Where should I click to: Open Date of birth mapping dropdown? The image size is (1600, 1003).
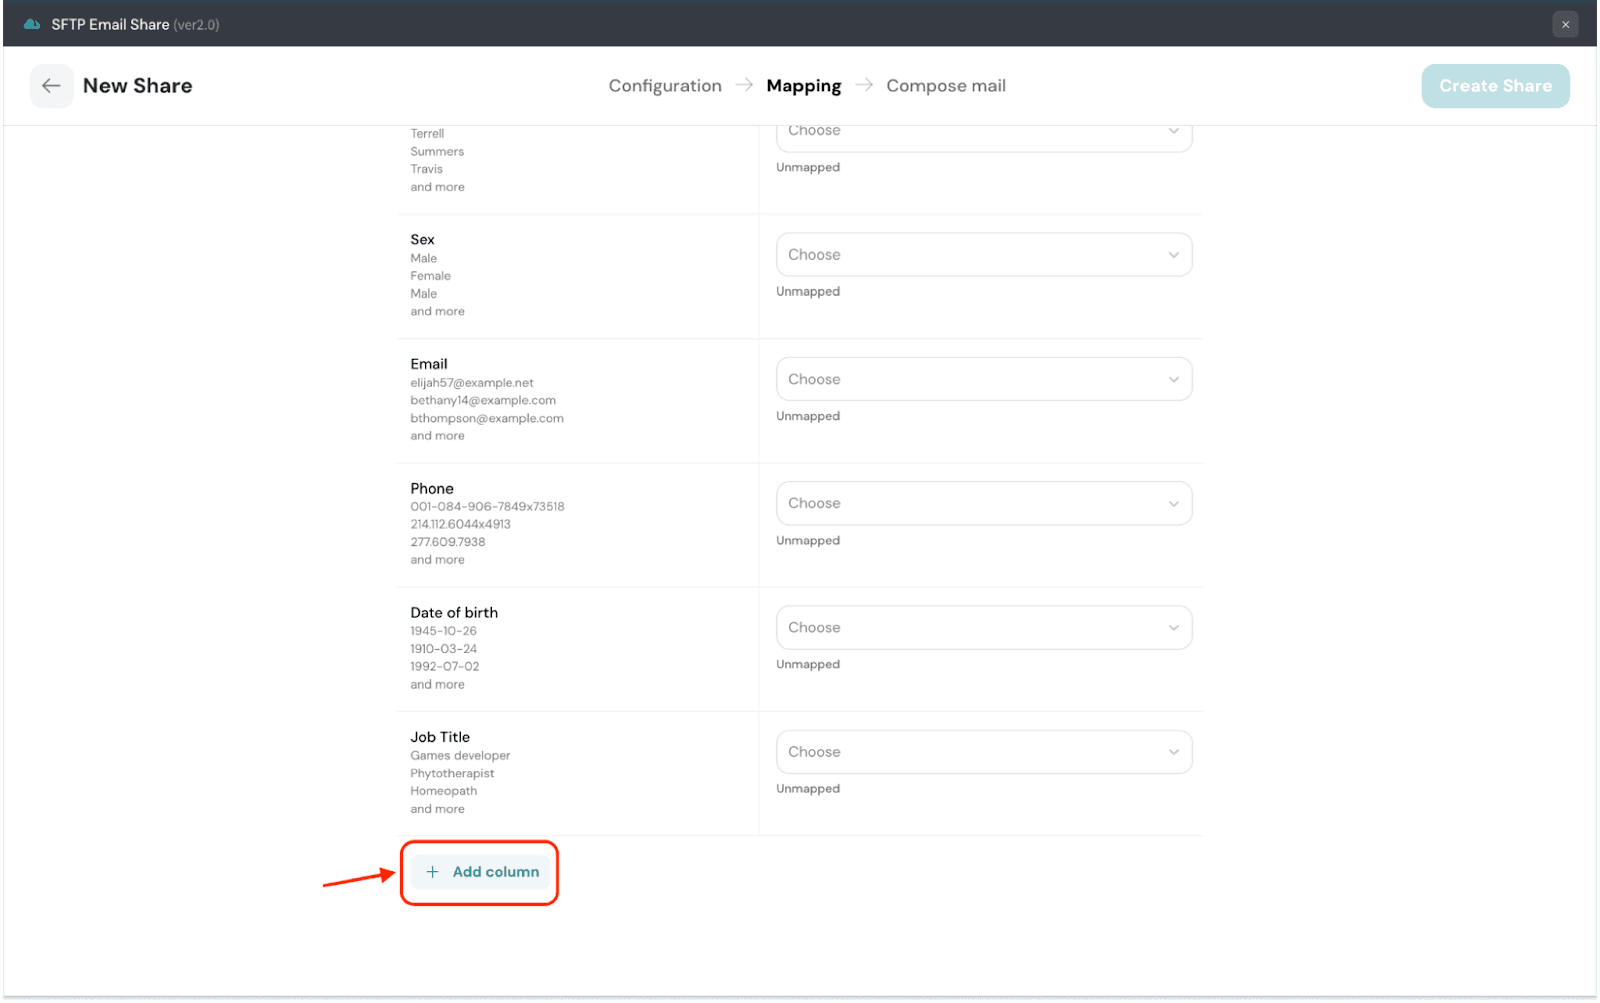(x=970, y=628)
